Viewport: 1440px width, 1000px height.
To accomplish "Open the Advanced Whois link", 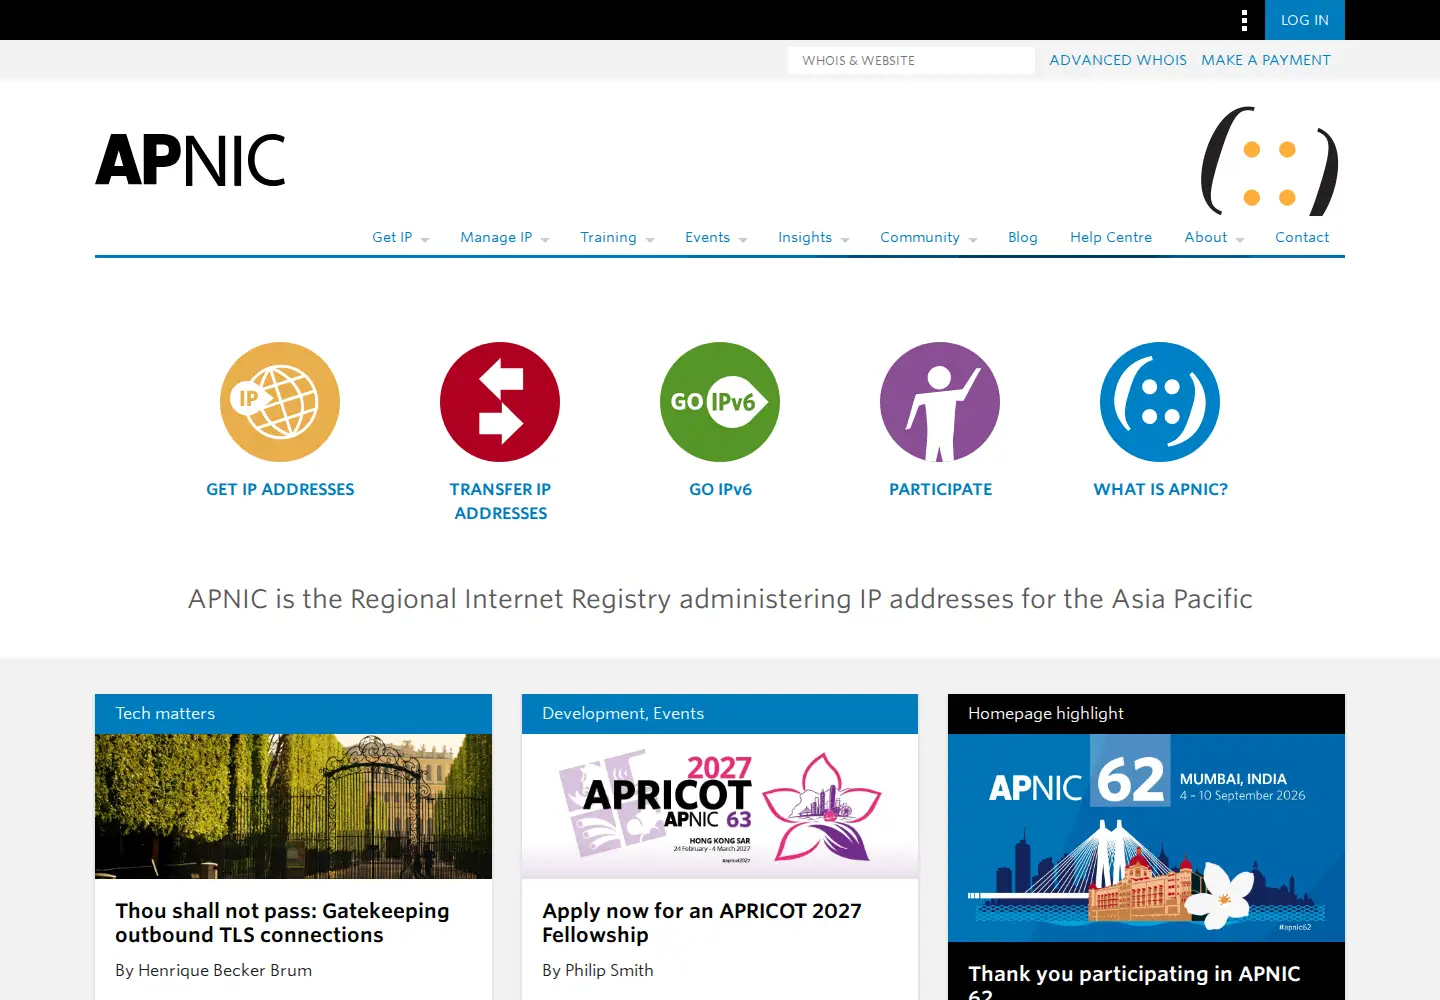I will pos(1118,60).
